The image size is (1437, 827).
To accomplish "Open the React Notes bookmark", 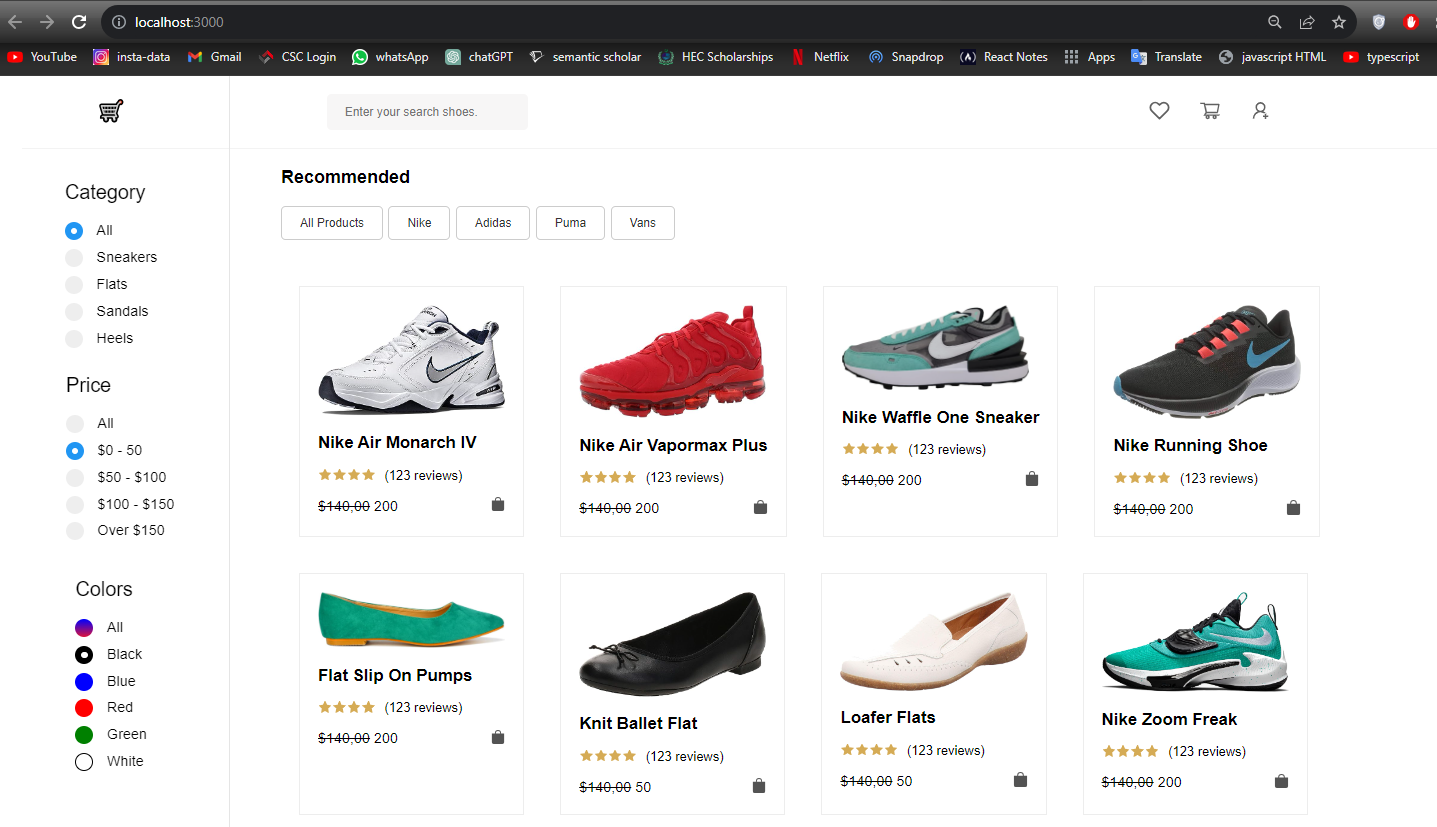I will [x=1004, y=57].
